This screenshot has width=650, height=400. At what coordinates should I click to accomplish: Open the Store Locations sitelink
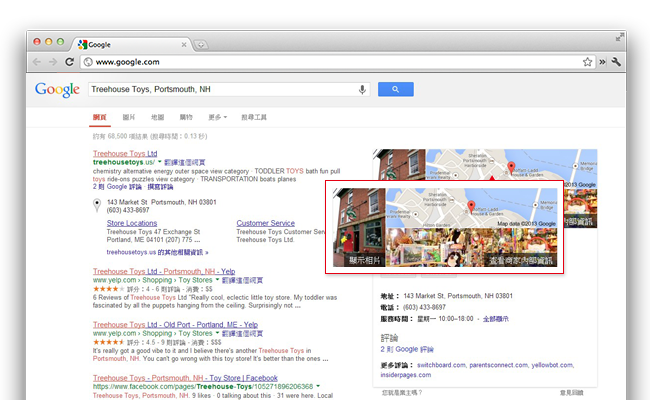[x=132, y=223]
